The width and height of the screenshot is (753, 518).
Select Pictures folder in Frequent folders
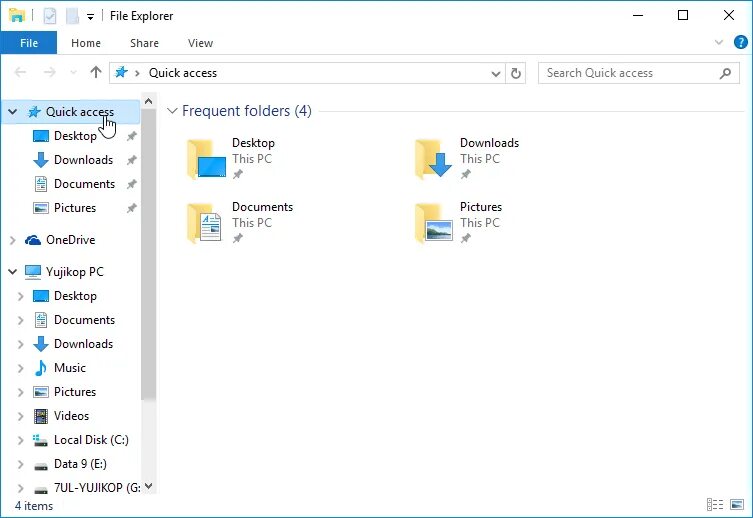pyautogui.click(x=458, y=222)
